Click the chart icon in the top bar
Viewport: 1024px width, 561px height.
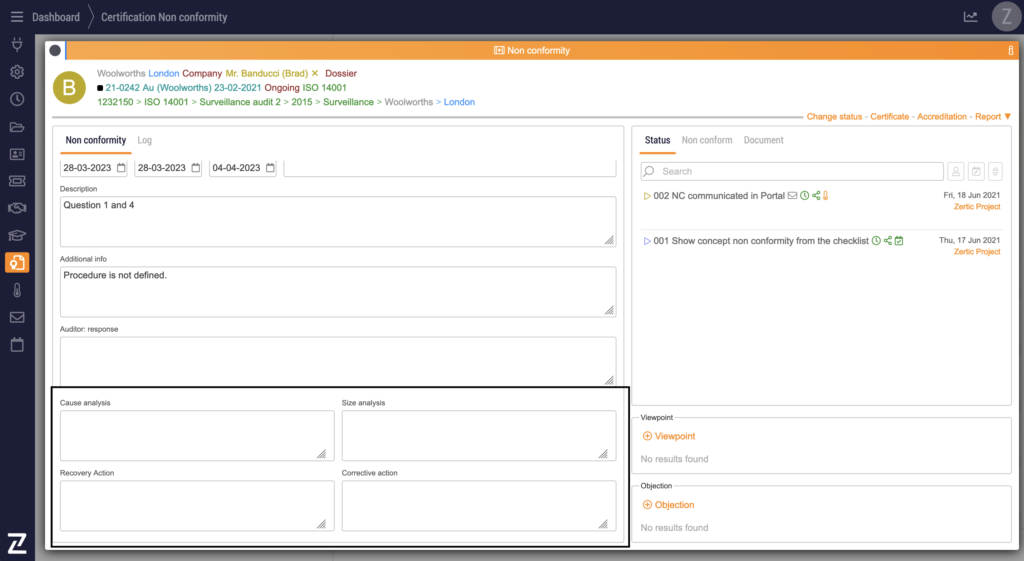pyautogui.click(x=970, y=17)
